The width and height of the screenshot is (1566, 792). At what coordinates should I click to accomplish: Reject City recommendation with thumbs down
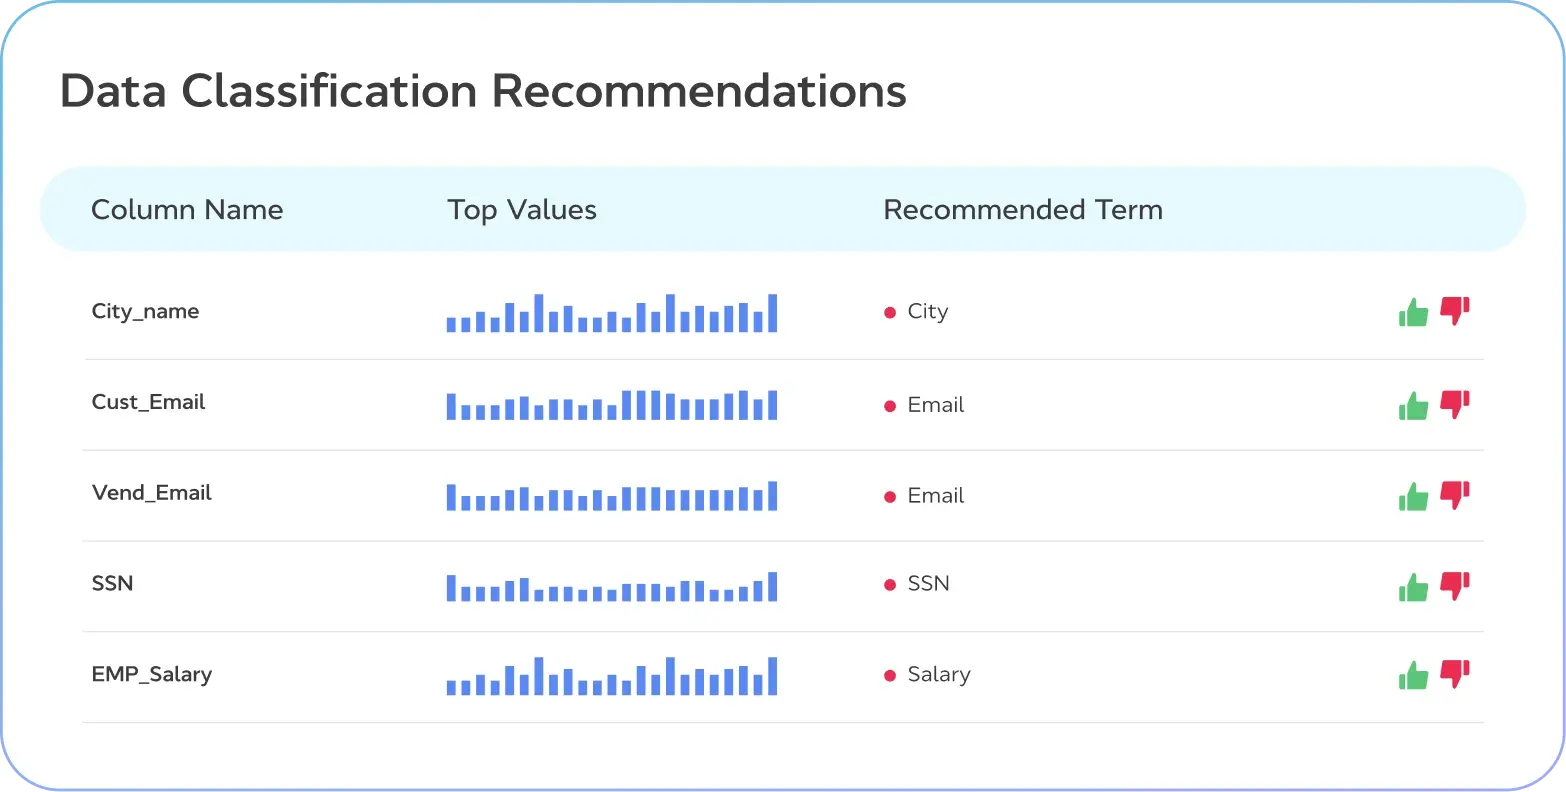pyautogui.click(x=1455, y=311)
